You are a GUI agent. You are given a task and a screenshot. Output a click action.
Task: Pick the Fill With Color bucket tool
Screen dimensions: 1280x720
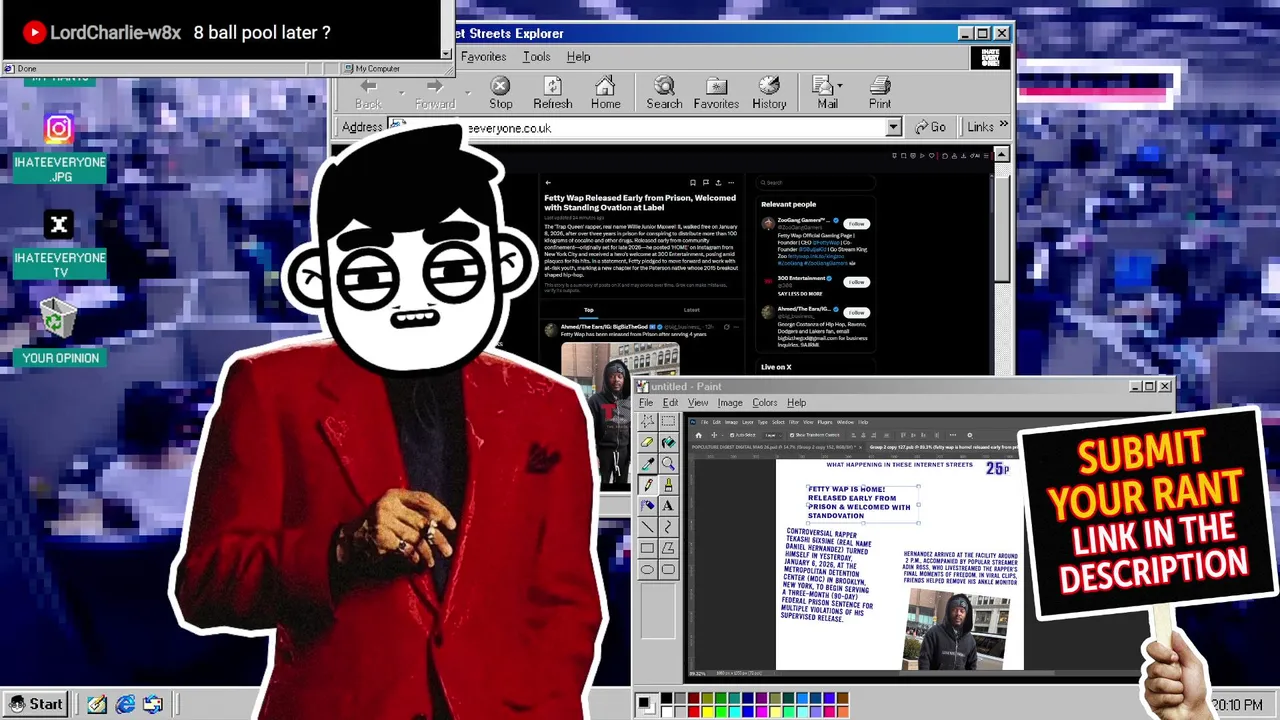click(668, 442)
